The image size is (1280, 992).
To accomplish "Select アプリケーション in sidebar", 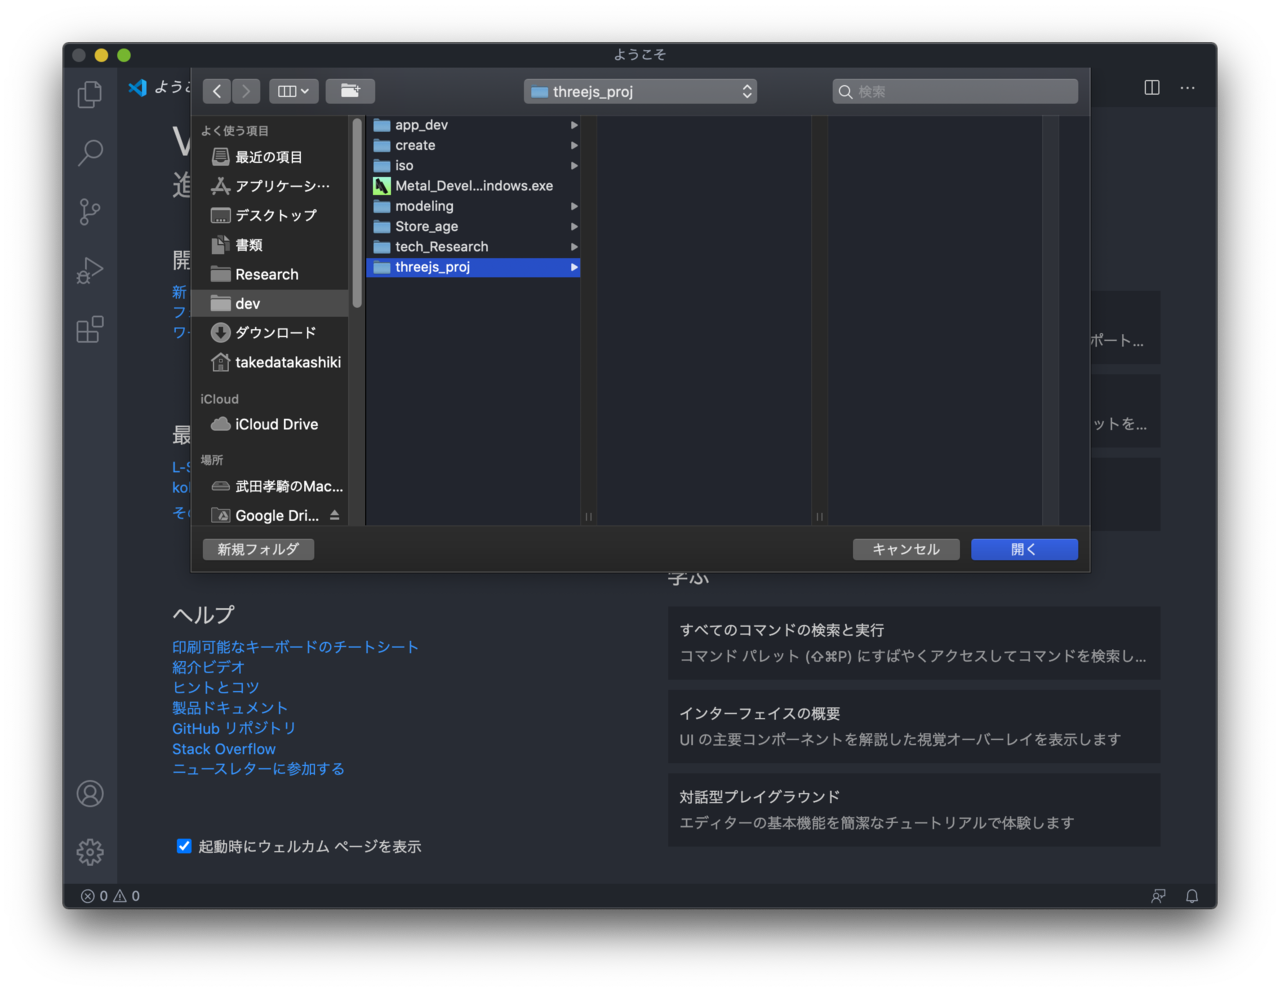I will pos(269,186).
